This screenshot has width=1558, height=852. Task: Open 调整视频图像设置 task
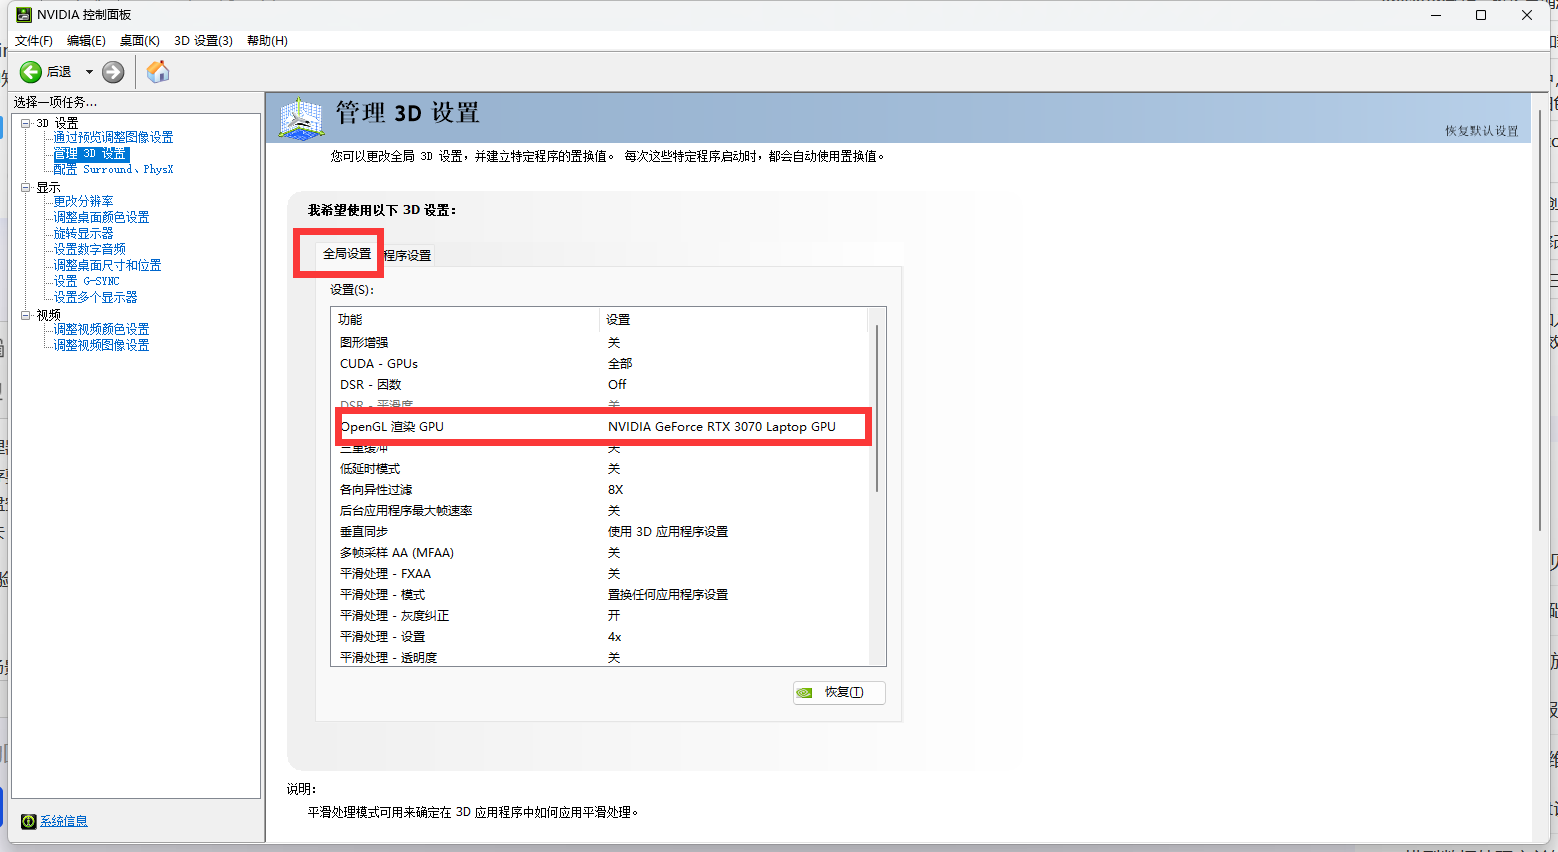coord(101,346)
